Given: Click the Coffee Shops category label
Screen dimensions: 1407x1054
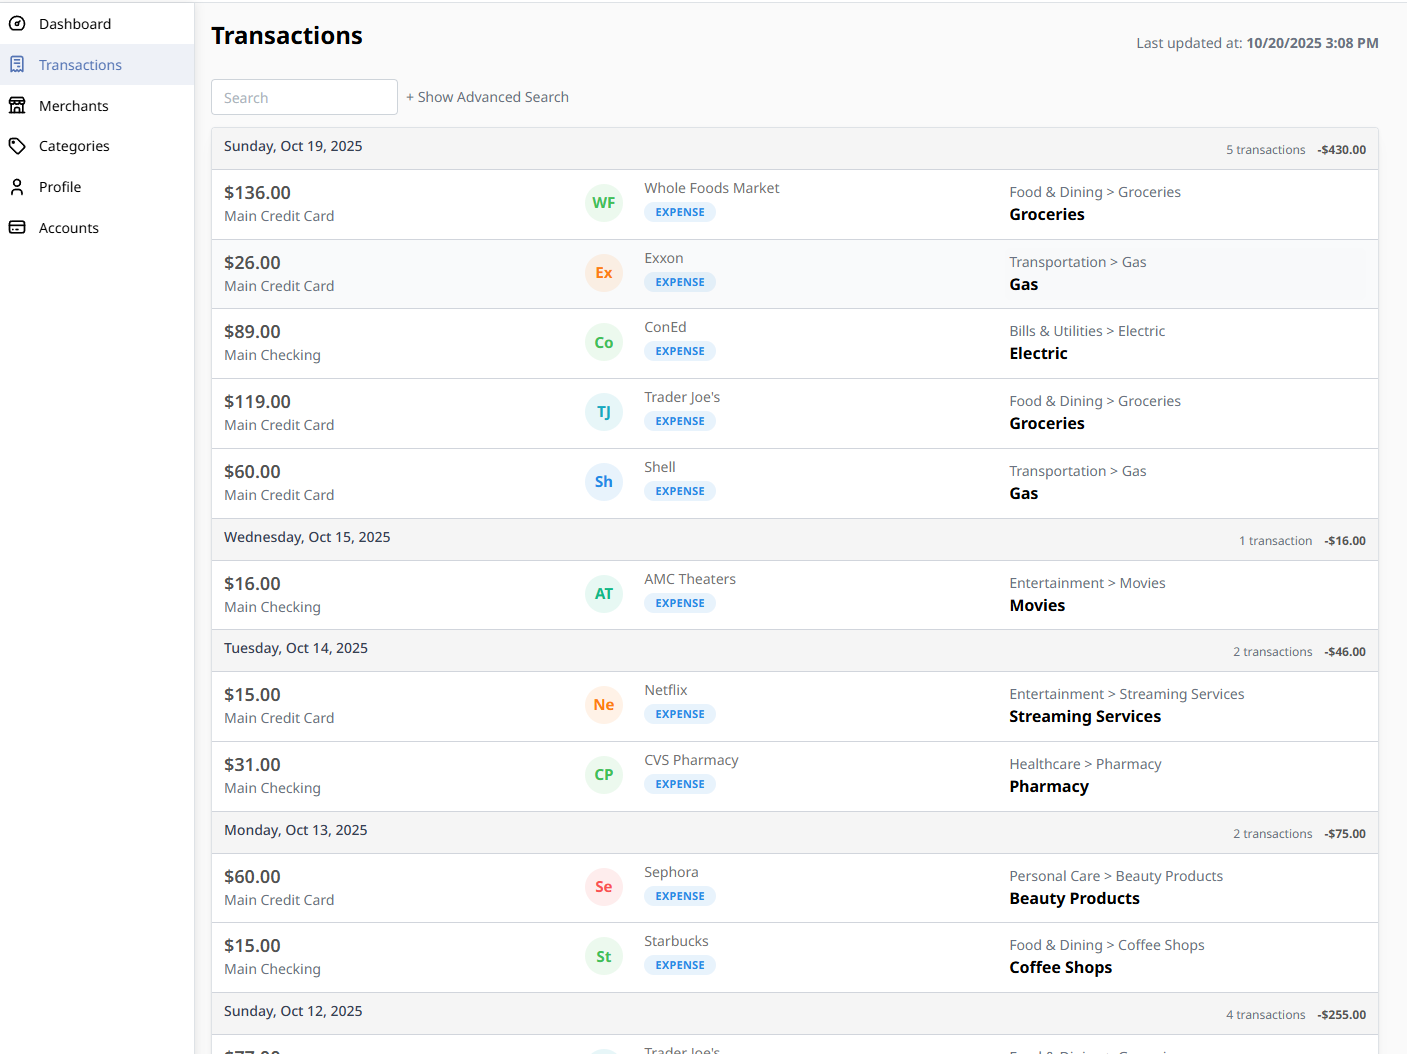Looking at the screenshot, I should (x=1060, y=968).
